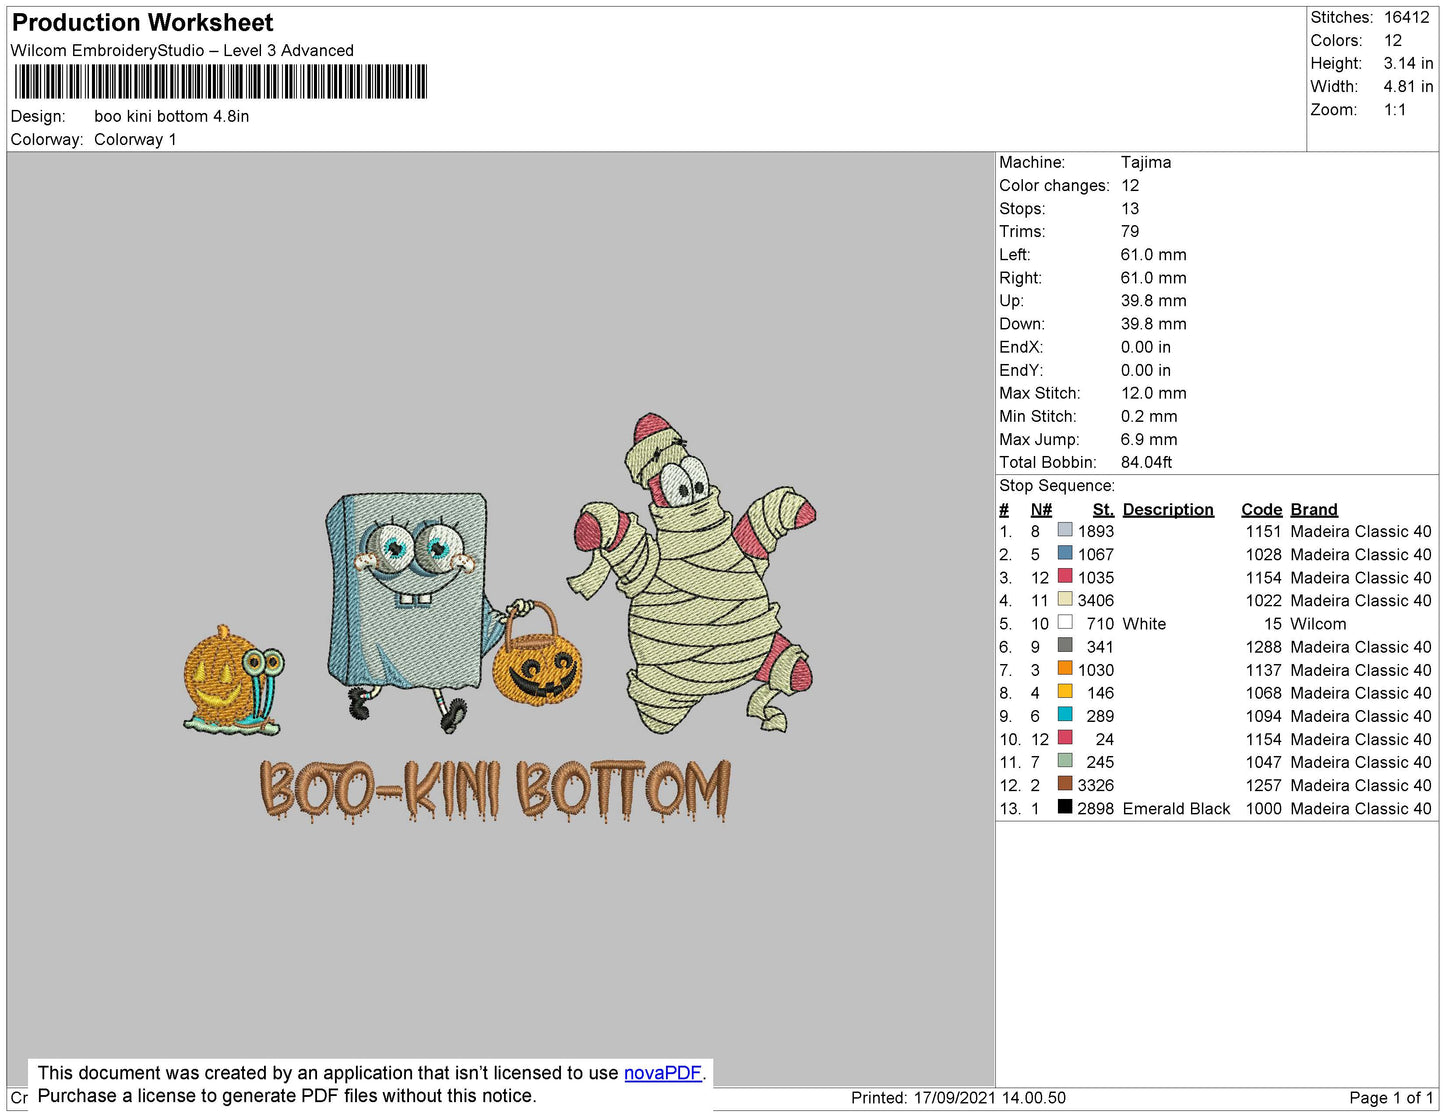
Task: Select the yellow swatch for code 1068
Action: [x=1065, y=692]
